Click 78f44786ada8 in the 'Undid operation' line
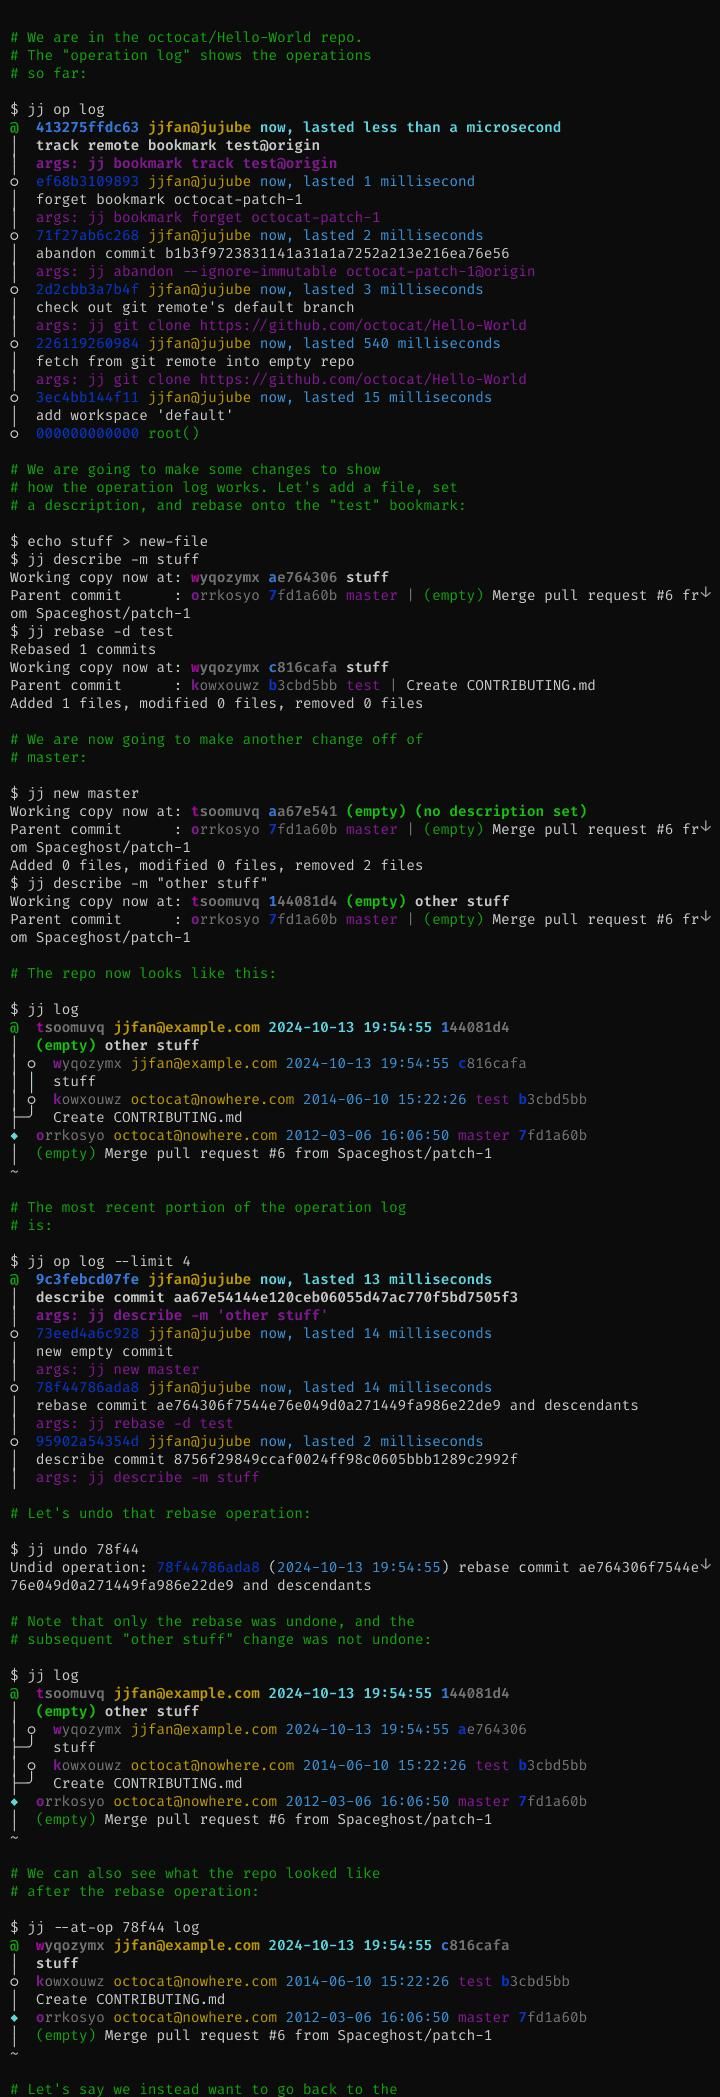The image size is (720, 2097). [208, 1567]
